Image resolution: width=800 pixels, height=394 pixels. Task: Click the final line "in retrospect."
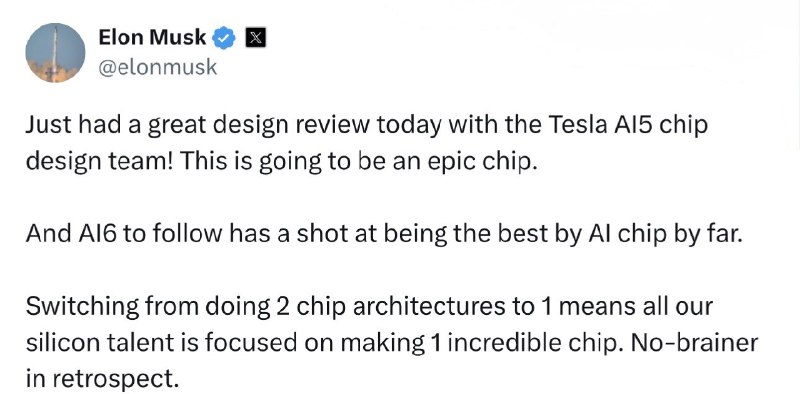(x=102, y=379)
